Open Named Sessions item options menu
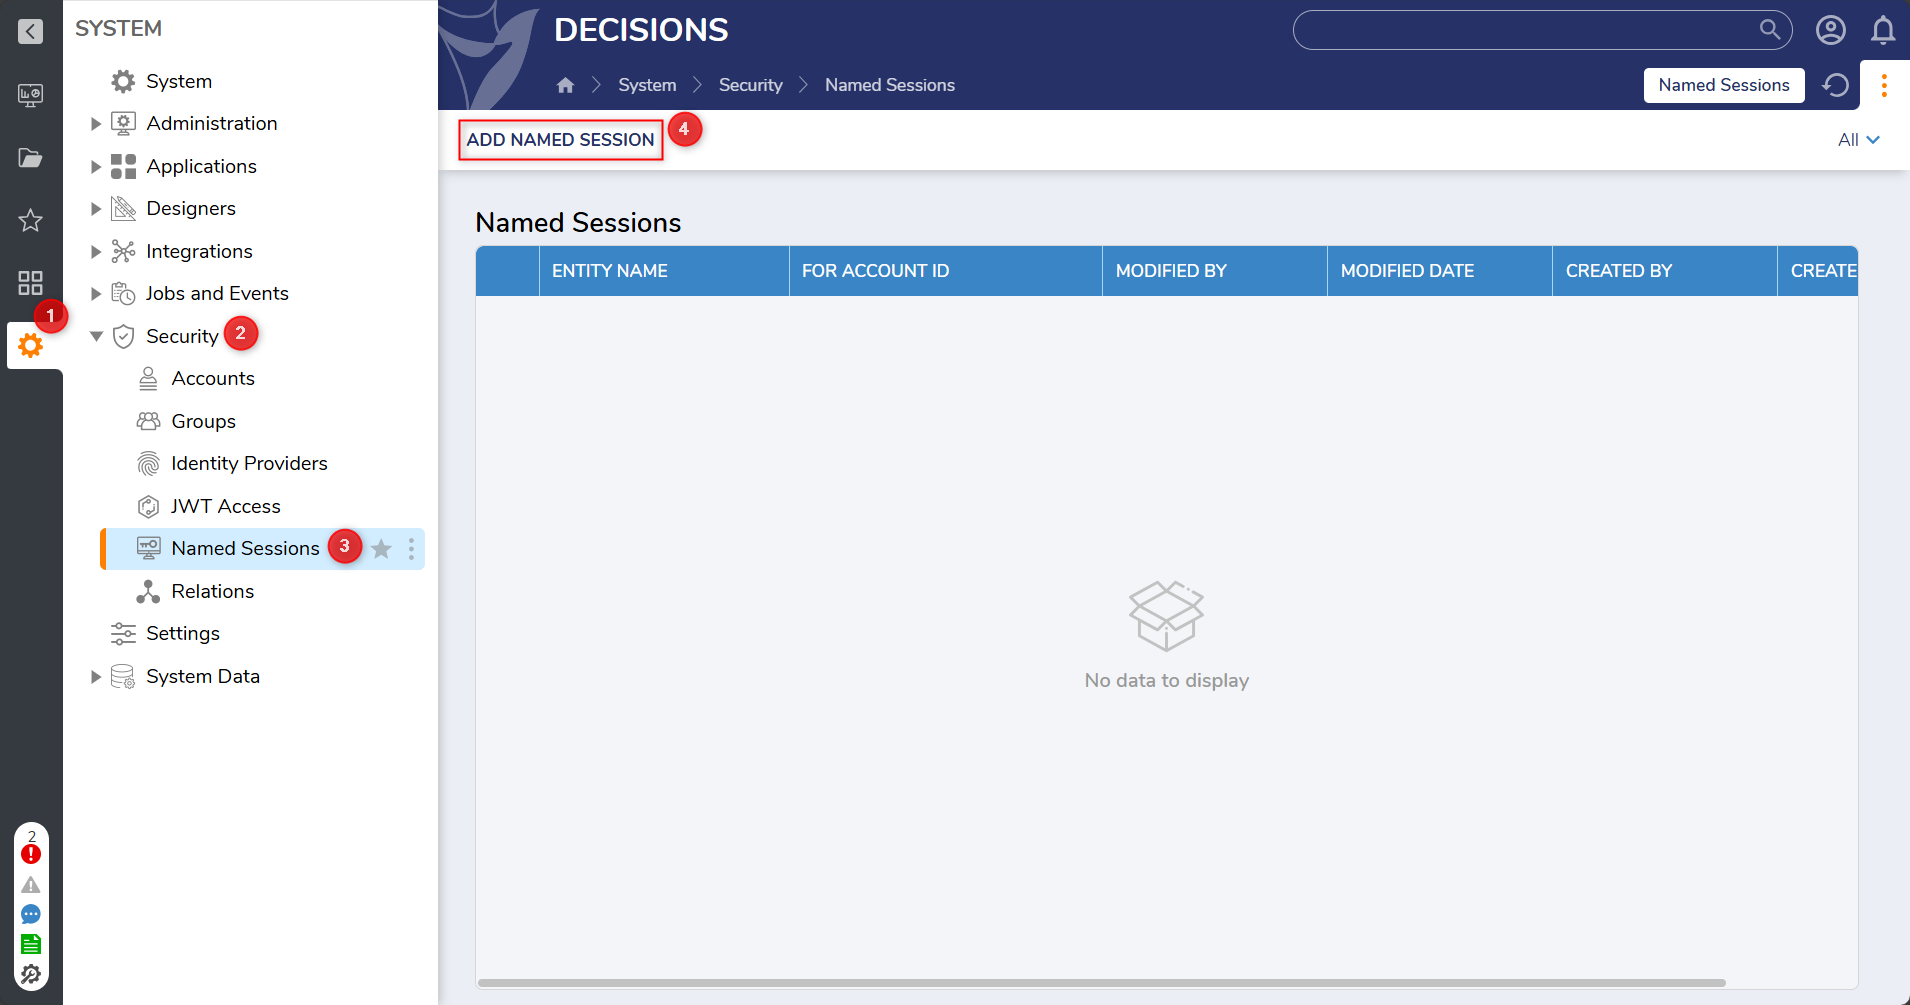 coord(411,549)
